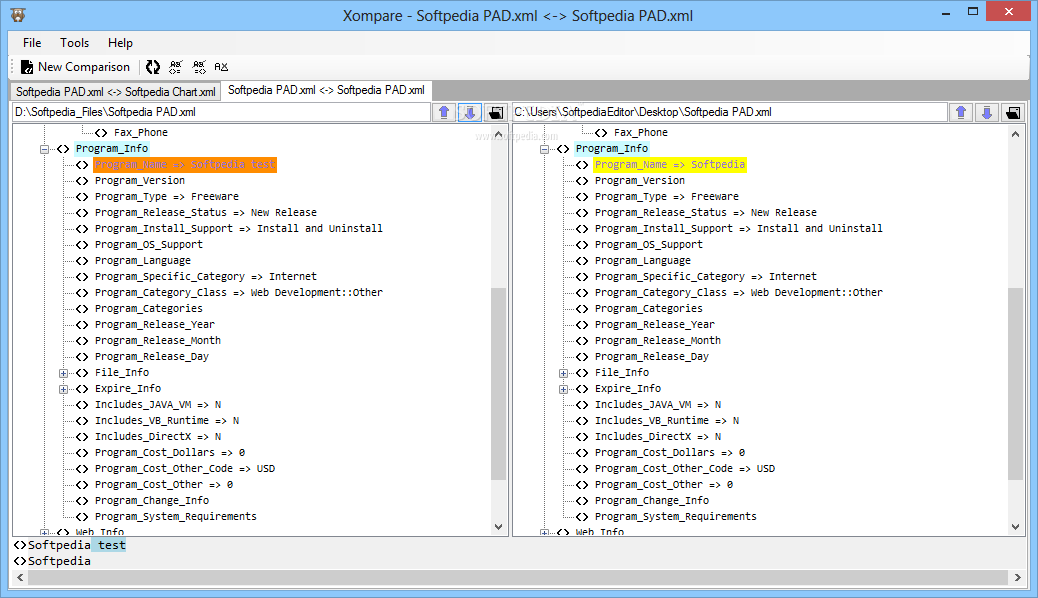
Task: Click right pane next difference down arrow
Action: pyautogui.click(x=986, y=113)
